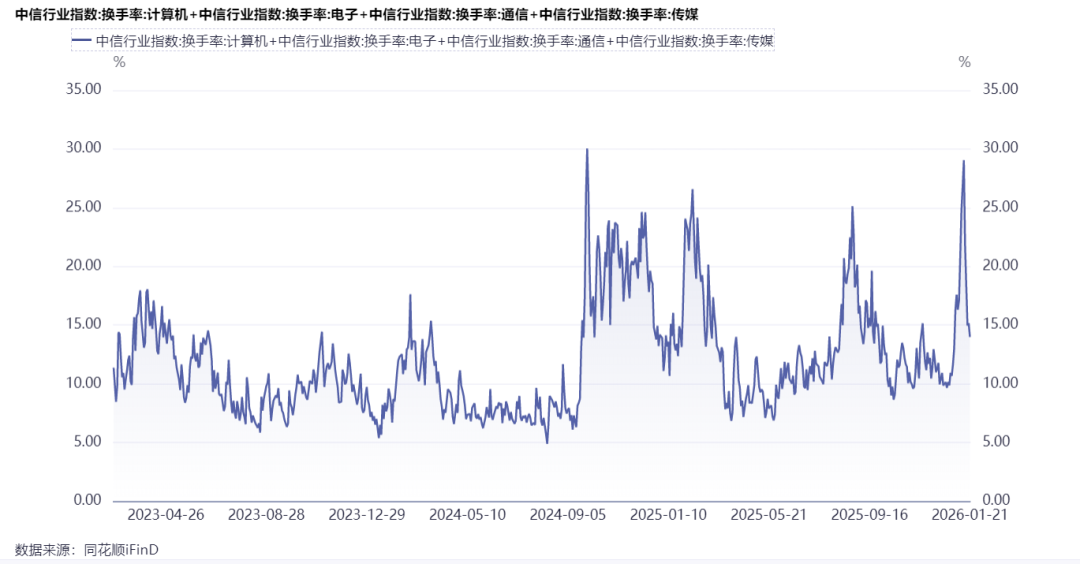Click the % unit label above left axis
The image size is (1080, 564).
pyautogui.click(x=119, y=63)
